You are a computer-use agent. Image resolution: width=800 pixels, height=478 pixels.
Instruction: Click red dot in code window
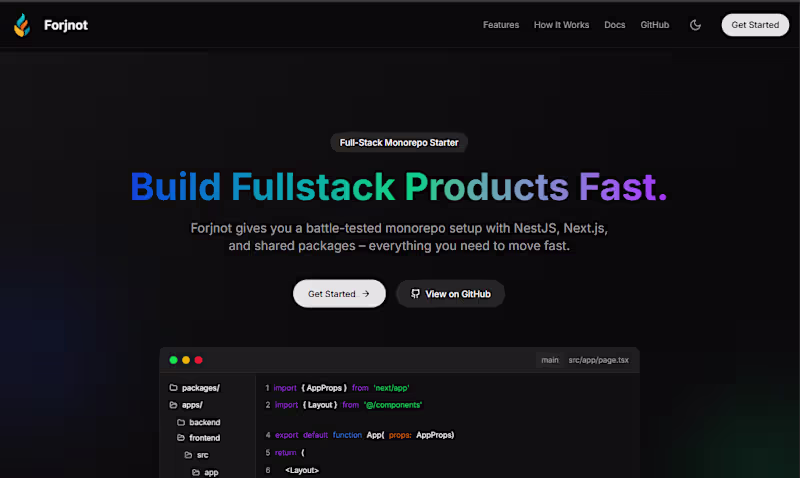(x=198, y=360)
